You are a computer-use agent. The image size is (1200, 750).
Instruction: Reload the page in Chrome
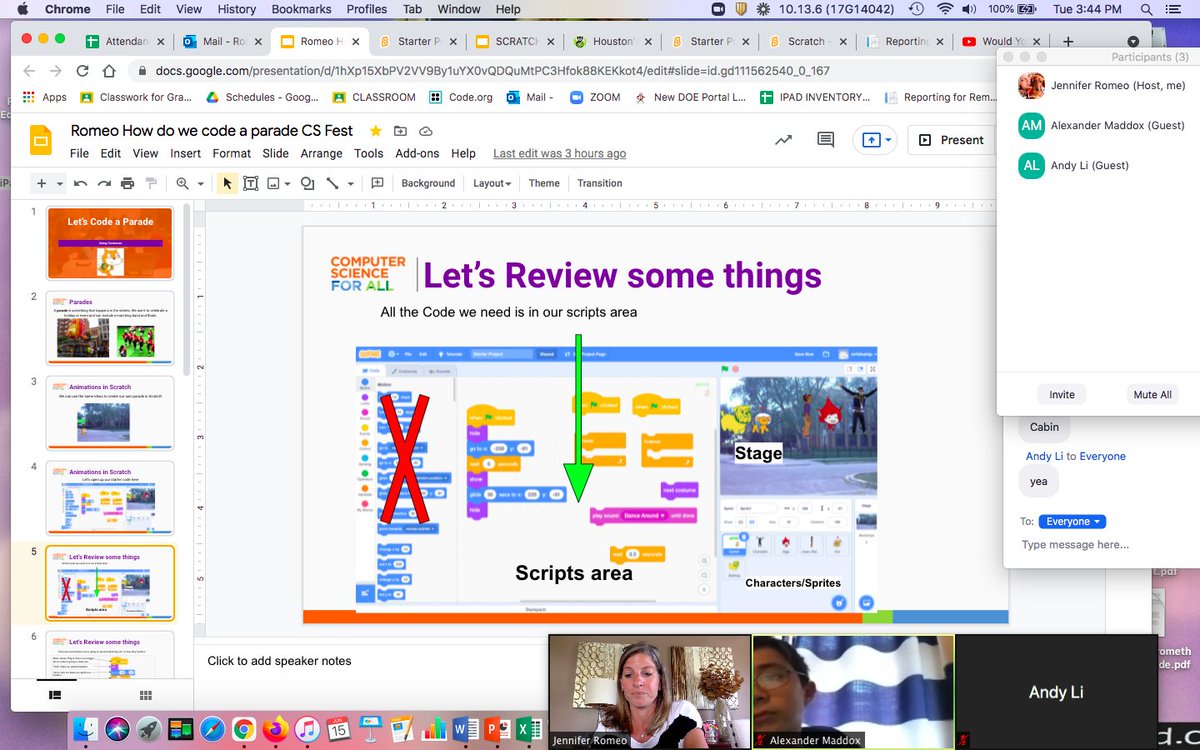[x=81, y=71]
